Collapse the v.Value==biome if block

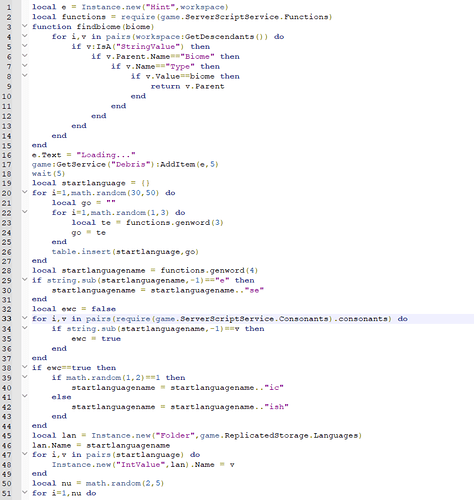pos(25,75)
